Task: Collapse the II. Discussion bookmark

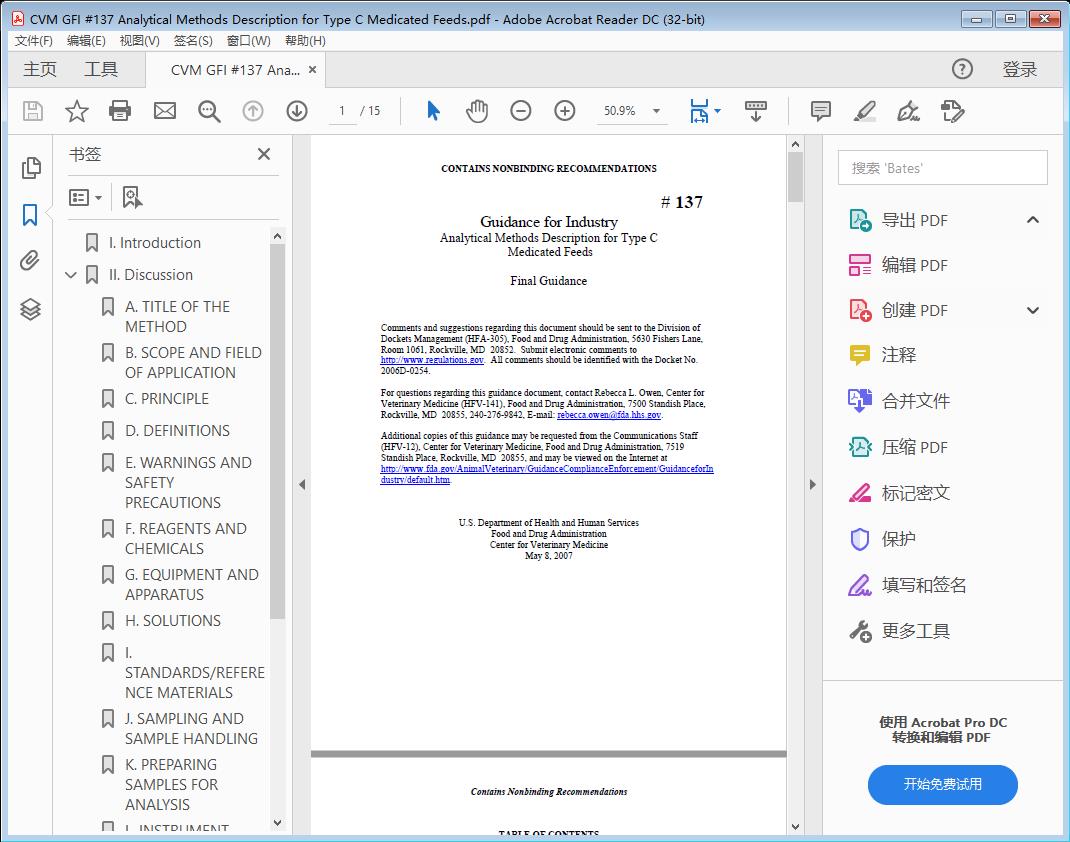Action: tap(70, 274)
